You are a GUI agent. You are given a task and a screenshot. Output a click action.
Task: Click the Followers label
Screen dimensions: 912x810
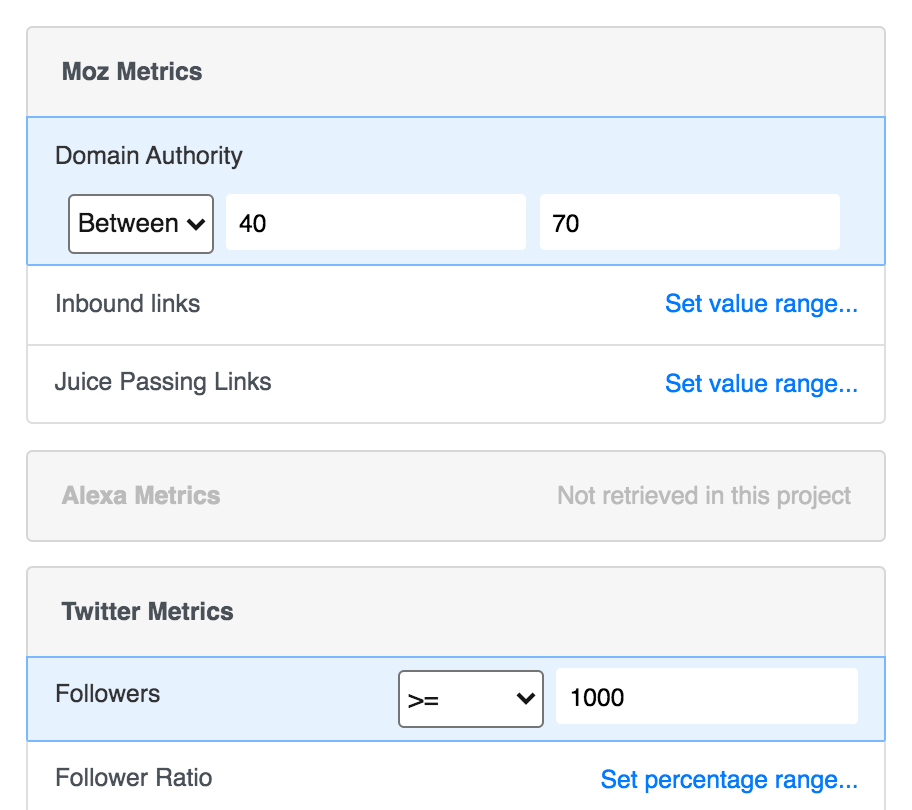(x=108, y=694)
